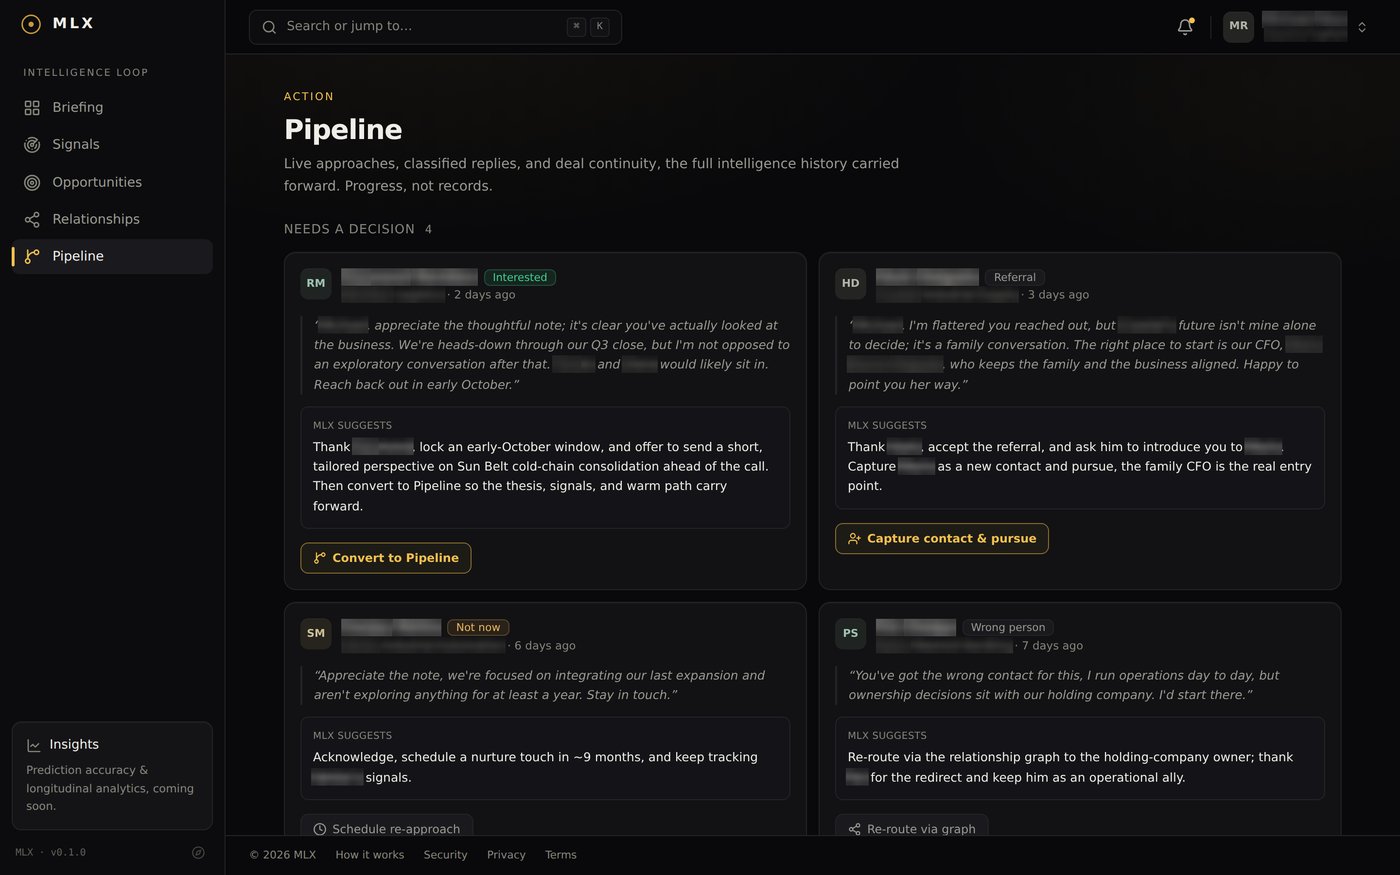
Task: Click the MLX logo icon
Action: point(31,24)
